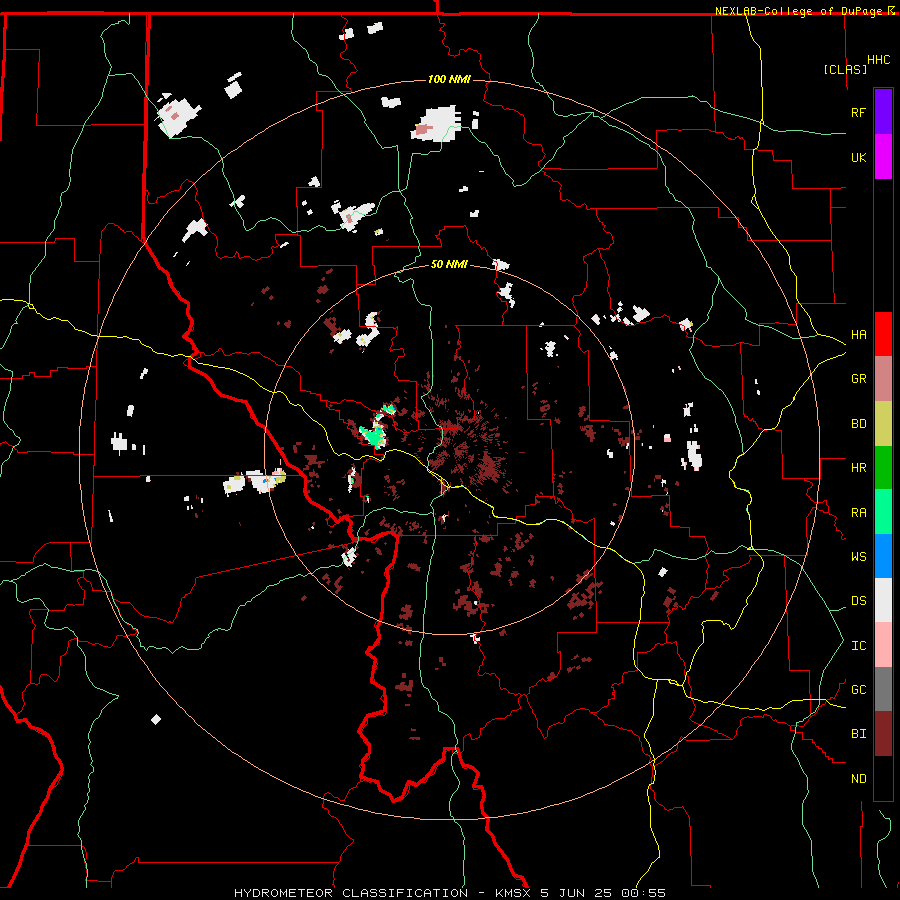
Task: Click the UK legend label
Action: tap(859, 157)
